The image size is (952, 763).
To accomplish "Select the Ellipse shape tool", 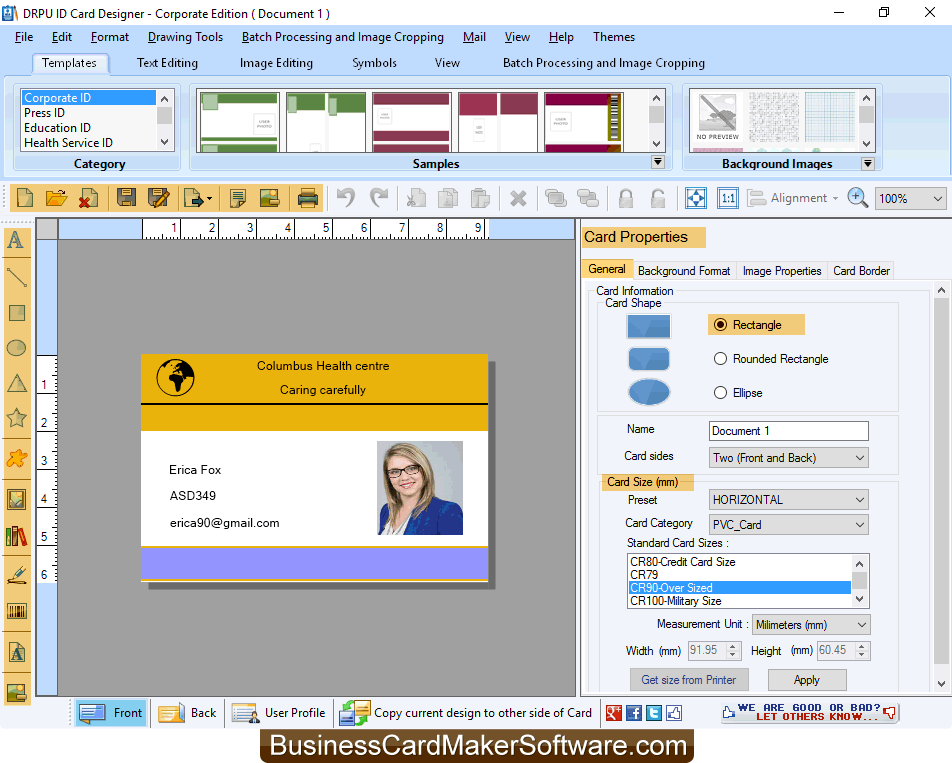I will [16, 348].
